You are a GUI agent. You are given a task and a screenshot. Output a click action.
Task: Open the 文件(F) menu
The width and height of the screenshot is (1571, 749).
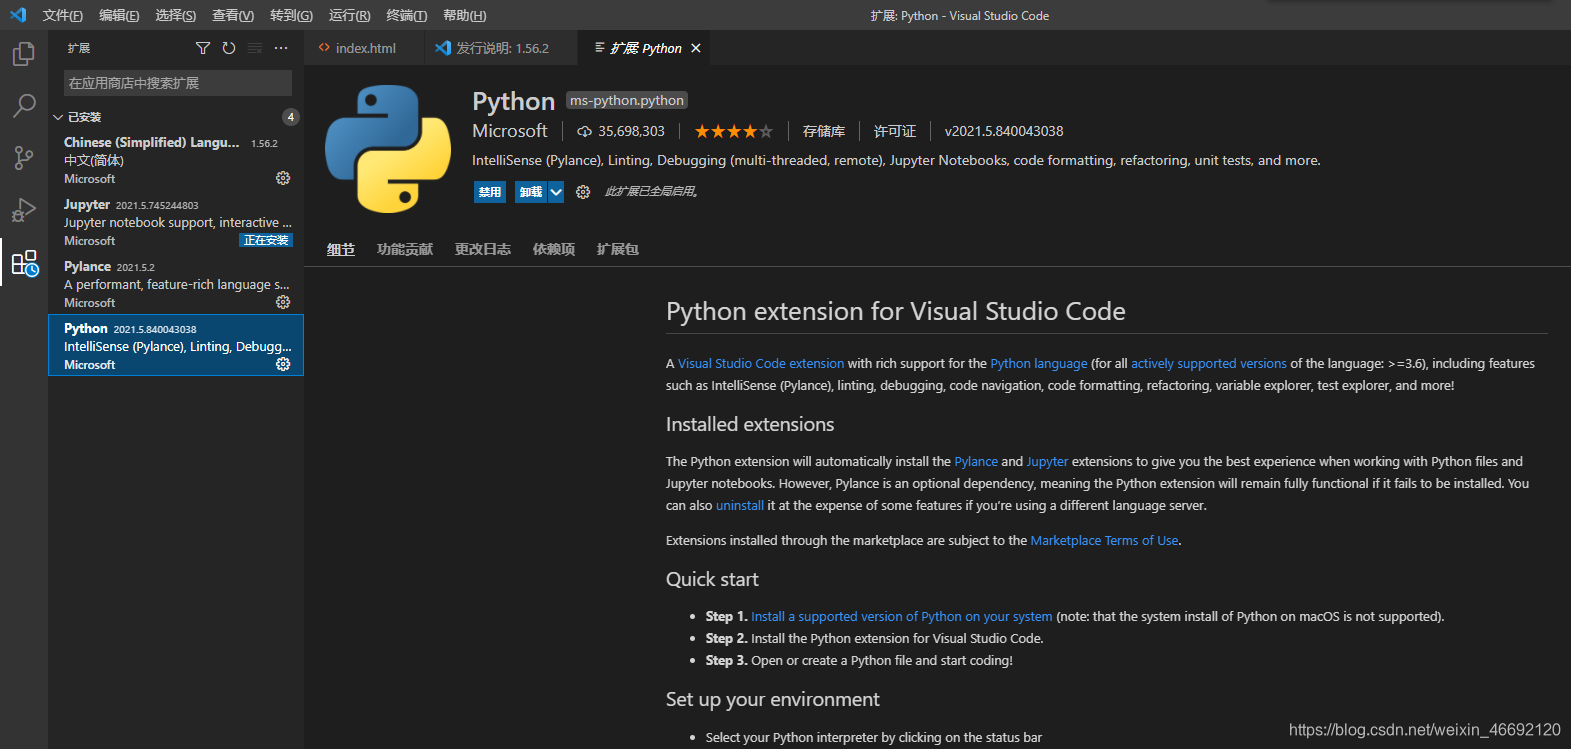coord(63,16)
